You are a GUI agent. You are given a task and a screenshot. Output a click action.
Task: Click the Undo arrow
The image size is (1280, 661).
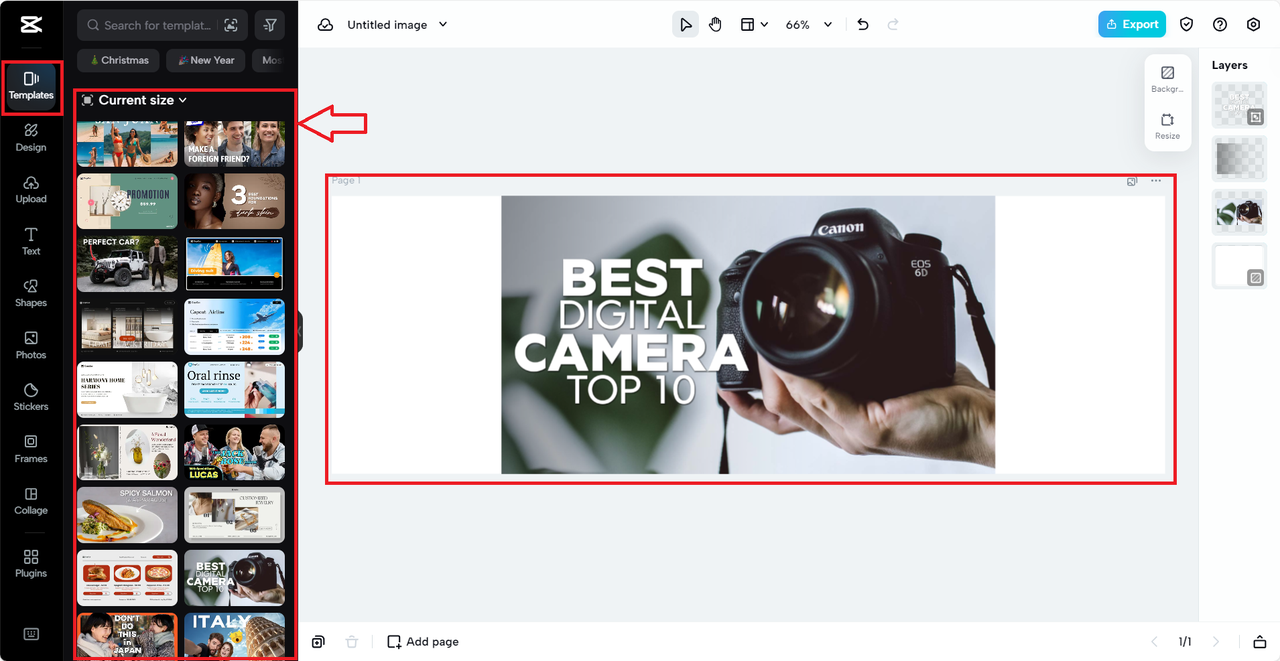point(863,25)
